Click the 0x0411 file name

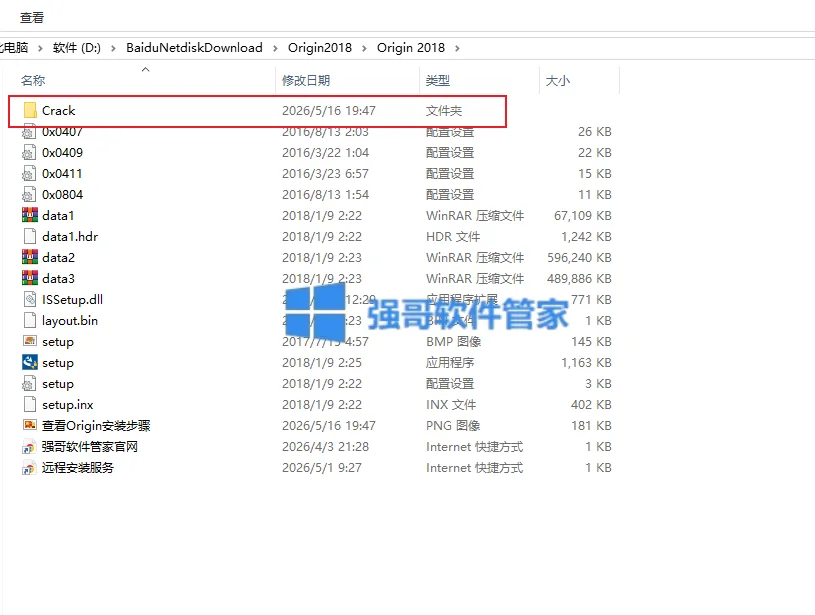pos(62,173)
